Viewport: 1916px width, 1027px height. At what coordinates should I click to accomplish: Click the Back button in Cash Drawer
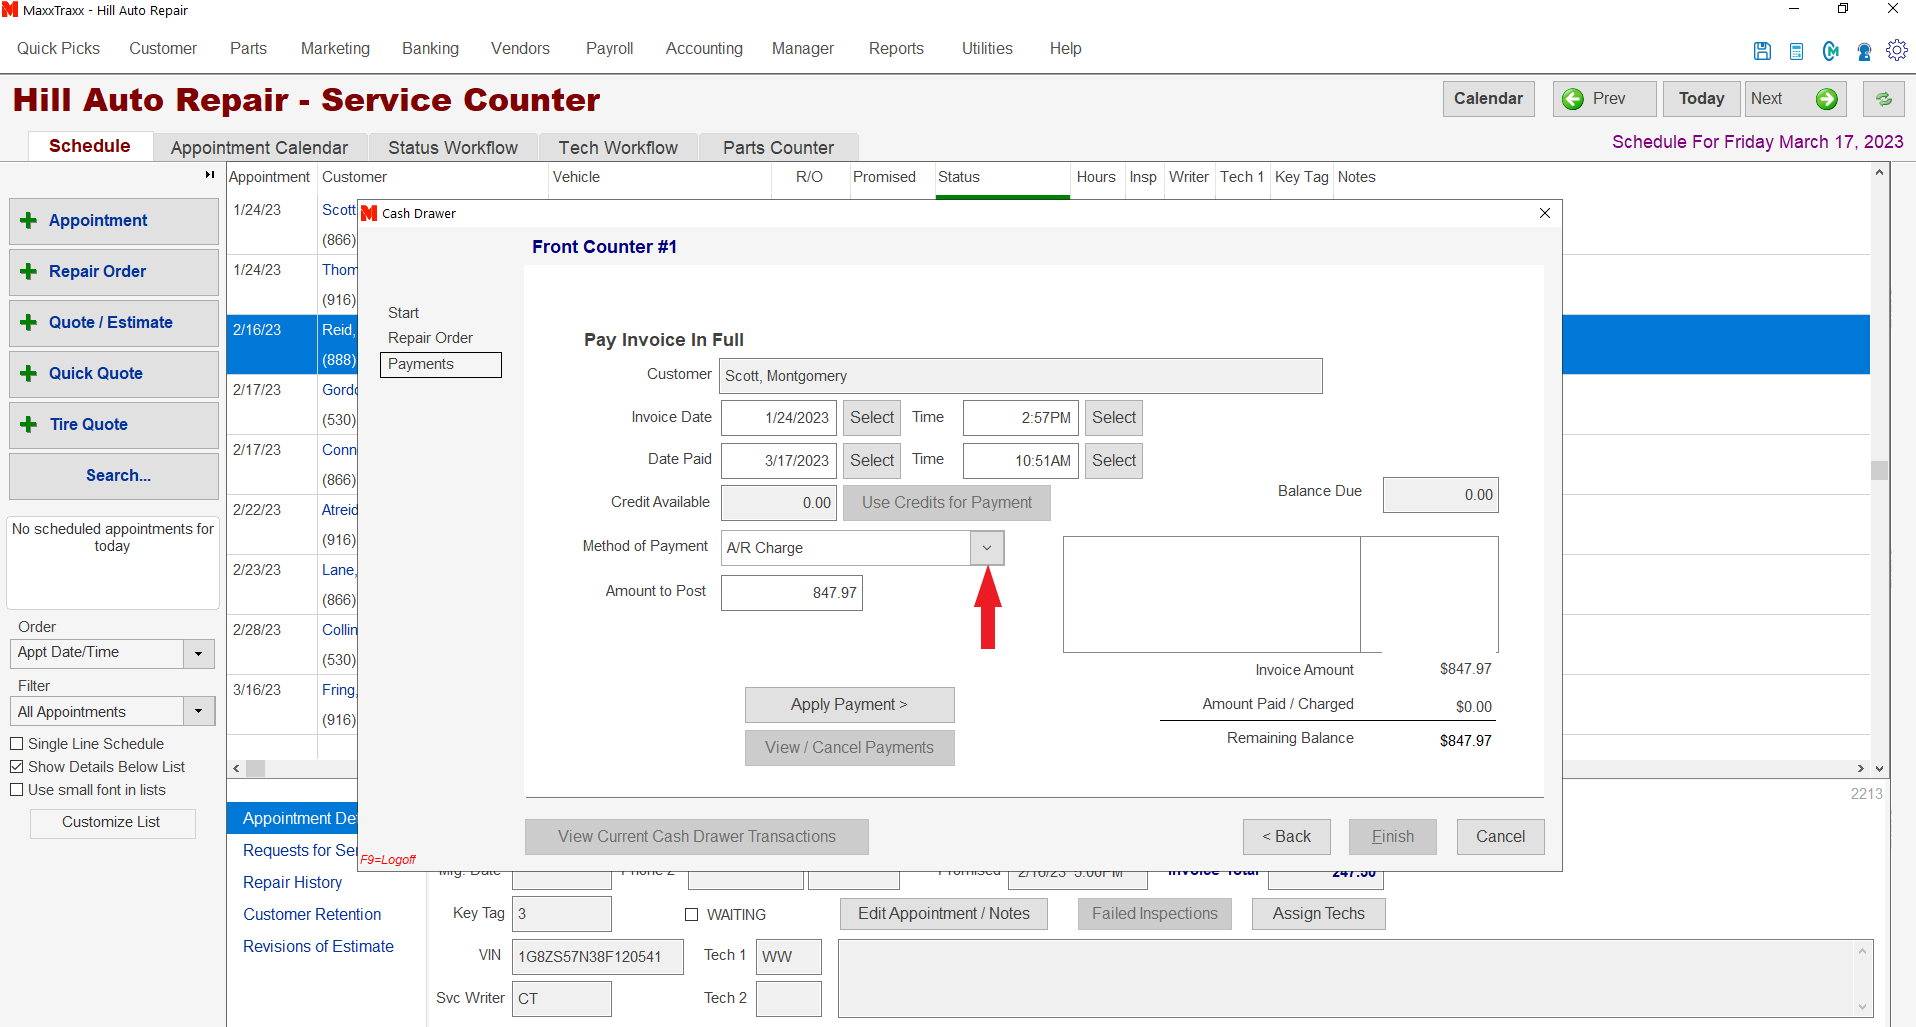pos(1286,837)
